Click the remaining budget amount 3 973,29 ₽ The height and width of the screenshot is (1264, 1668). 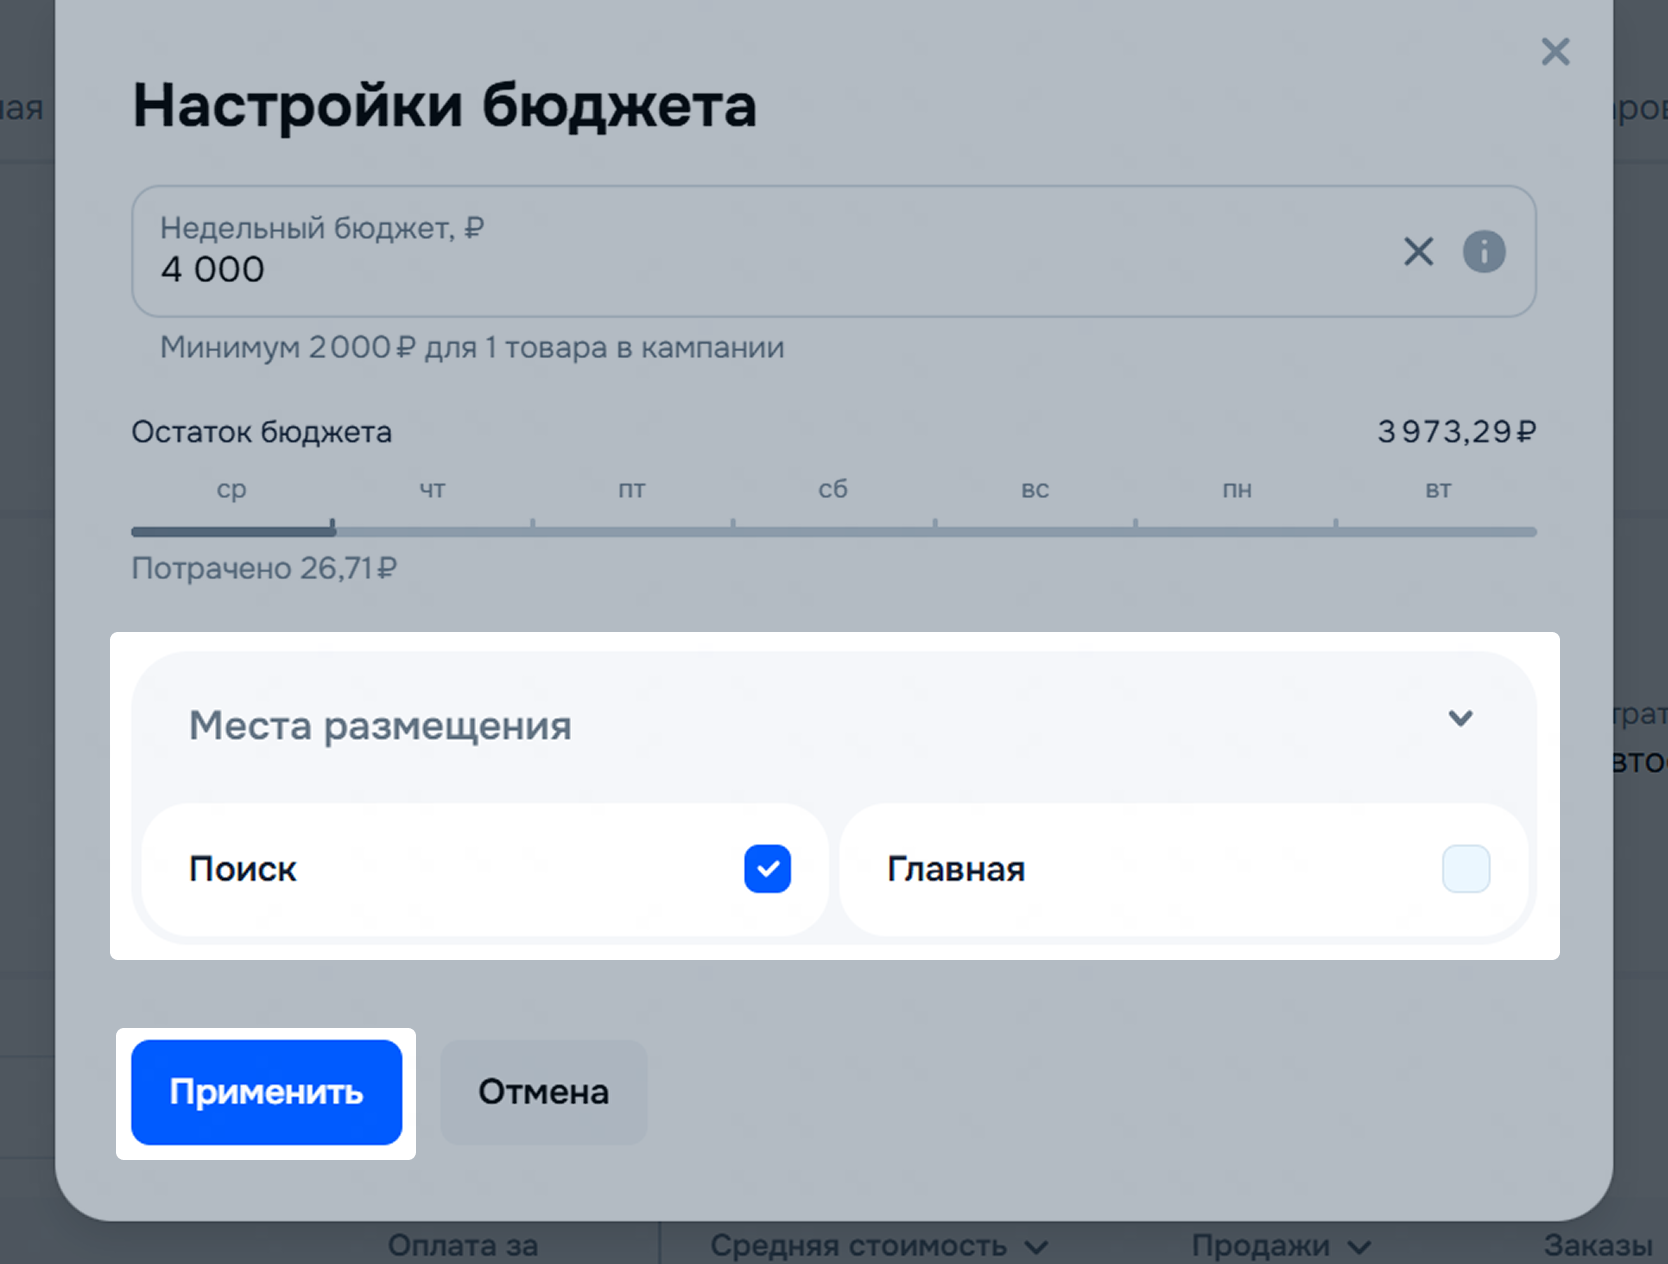pos(1455,432)
